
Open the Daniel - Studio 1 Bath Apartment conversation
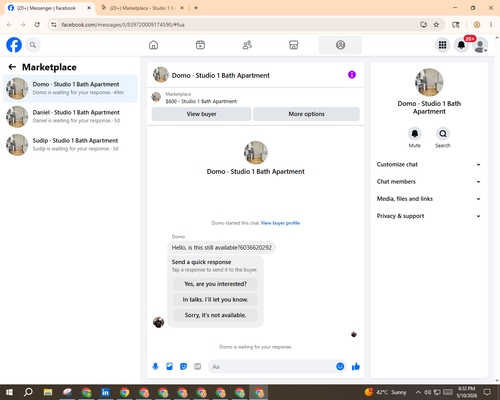click(x=70, y=117)
